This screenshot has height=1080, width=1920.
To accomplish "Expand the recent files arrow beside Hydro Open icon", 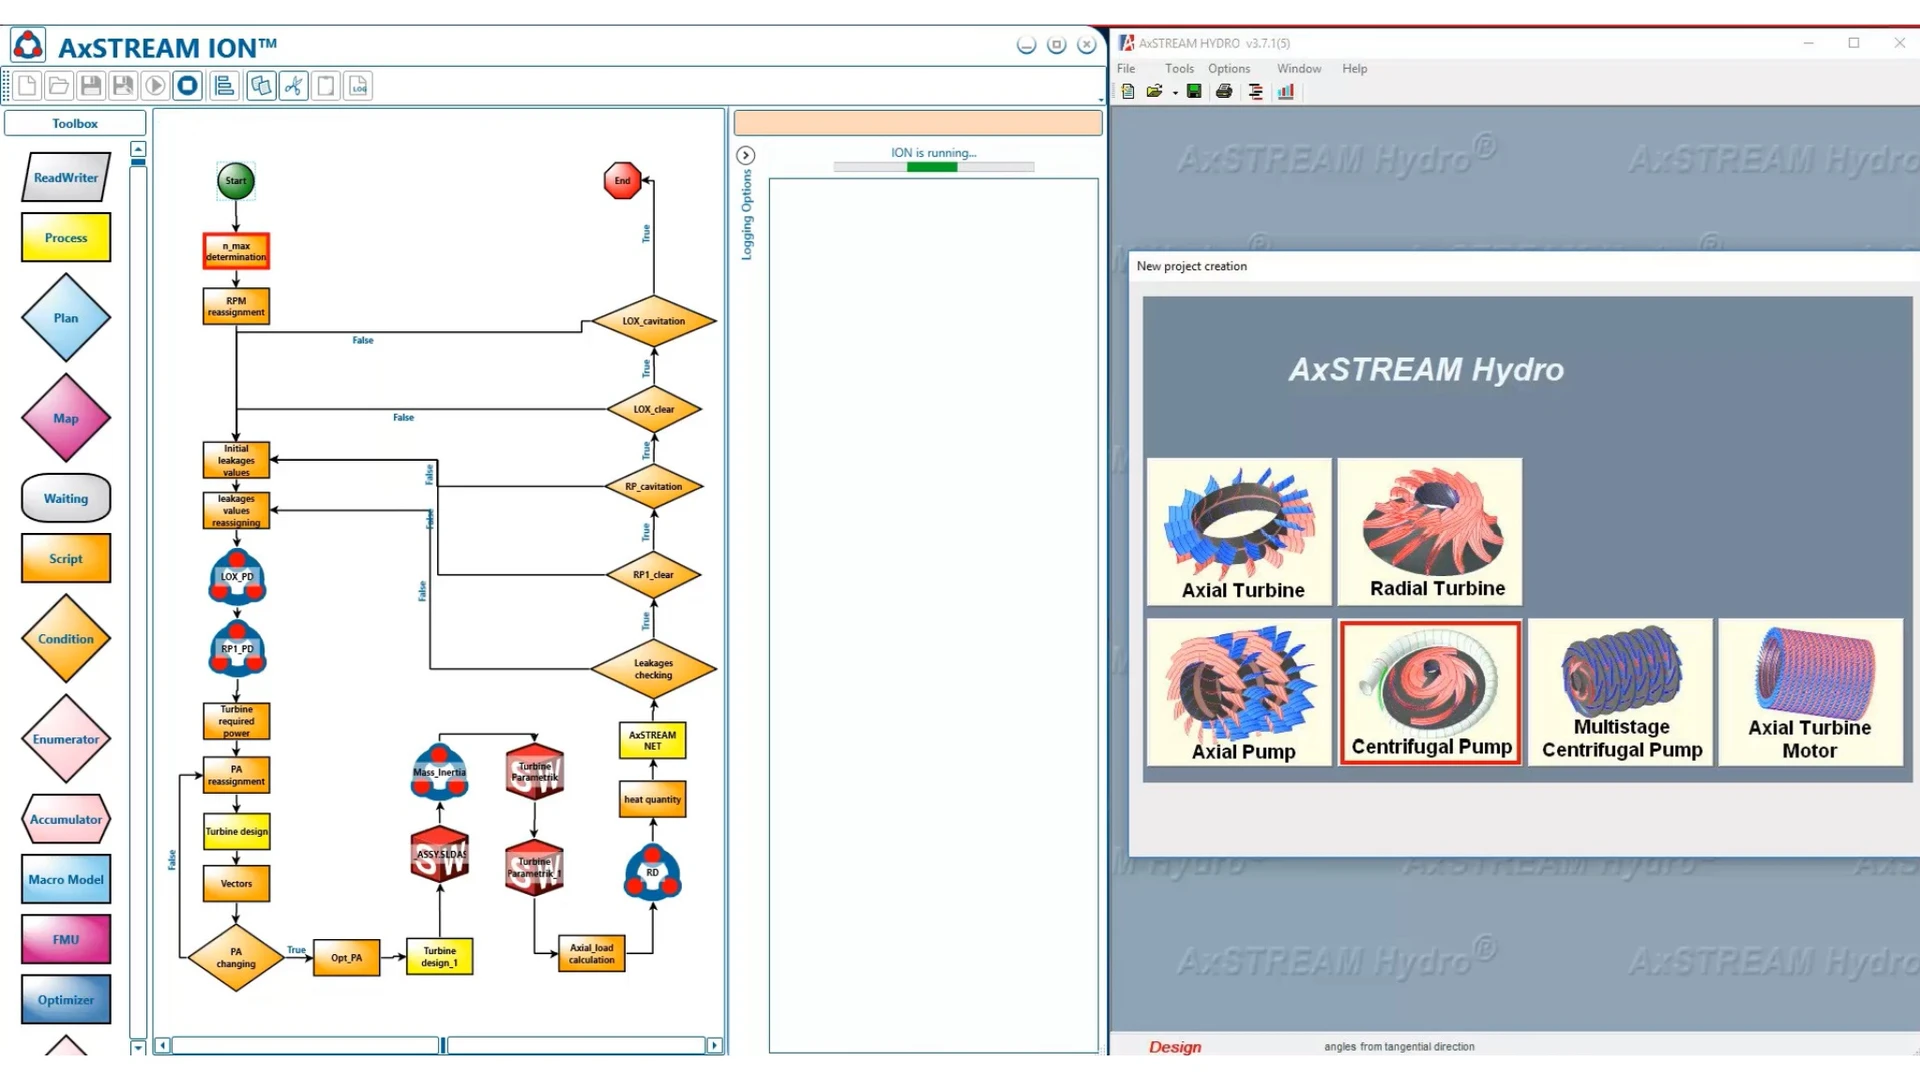I will point(1174,93).
